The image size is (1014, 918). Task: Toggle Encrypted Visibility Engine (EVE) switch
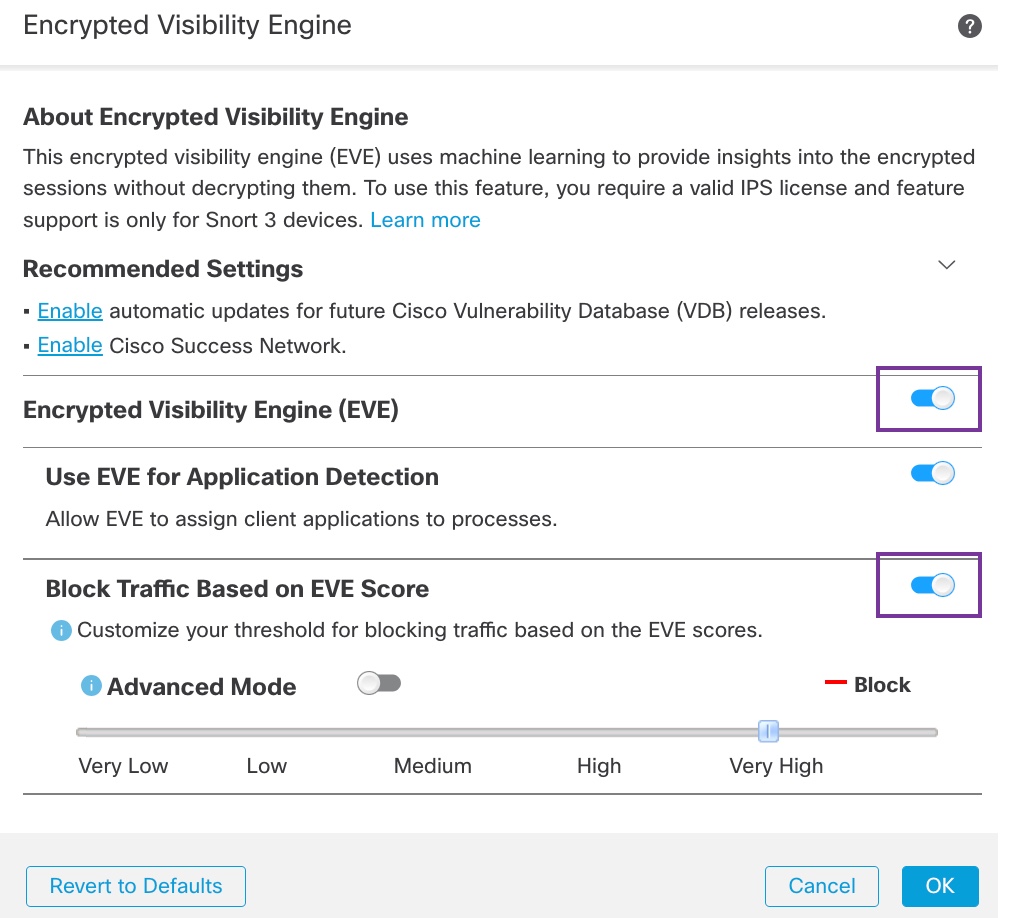pyautogui.click(x=932, y=399)
